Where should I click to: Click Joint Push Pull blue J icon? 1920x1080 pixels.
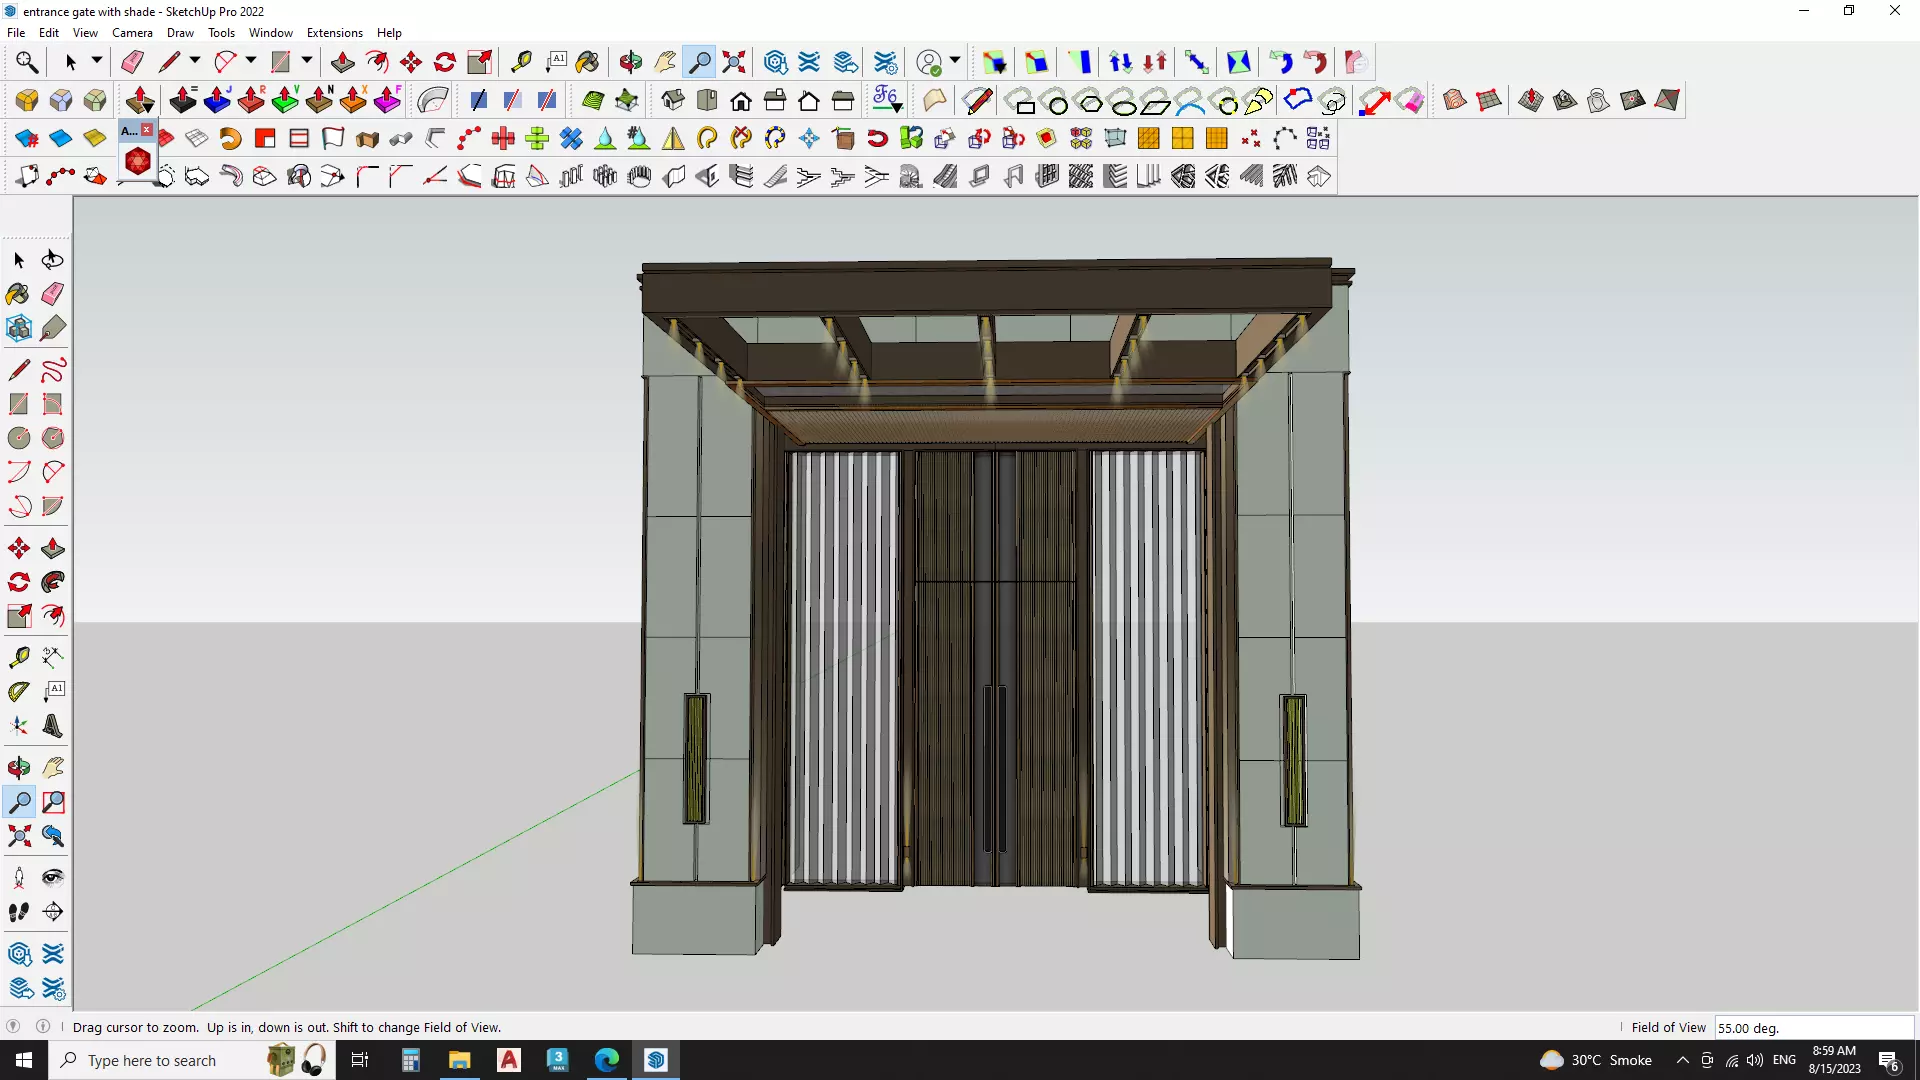[x=217, y=100]
